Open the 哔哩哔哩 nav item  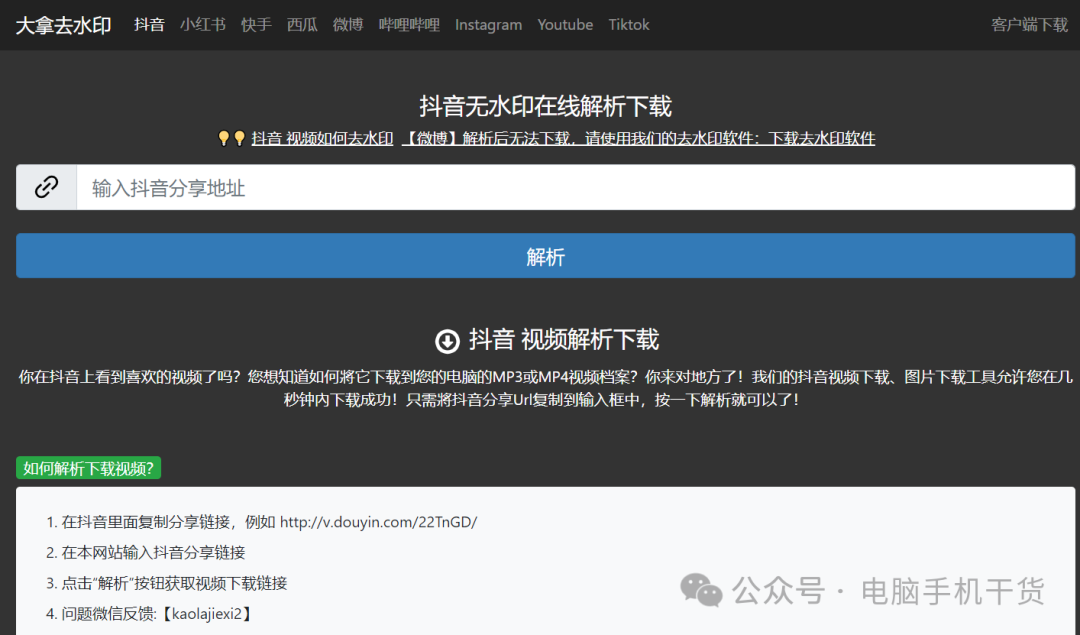409,25
